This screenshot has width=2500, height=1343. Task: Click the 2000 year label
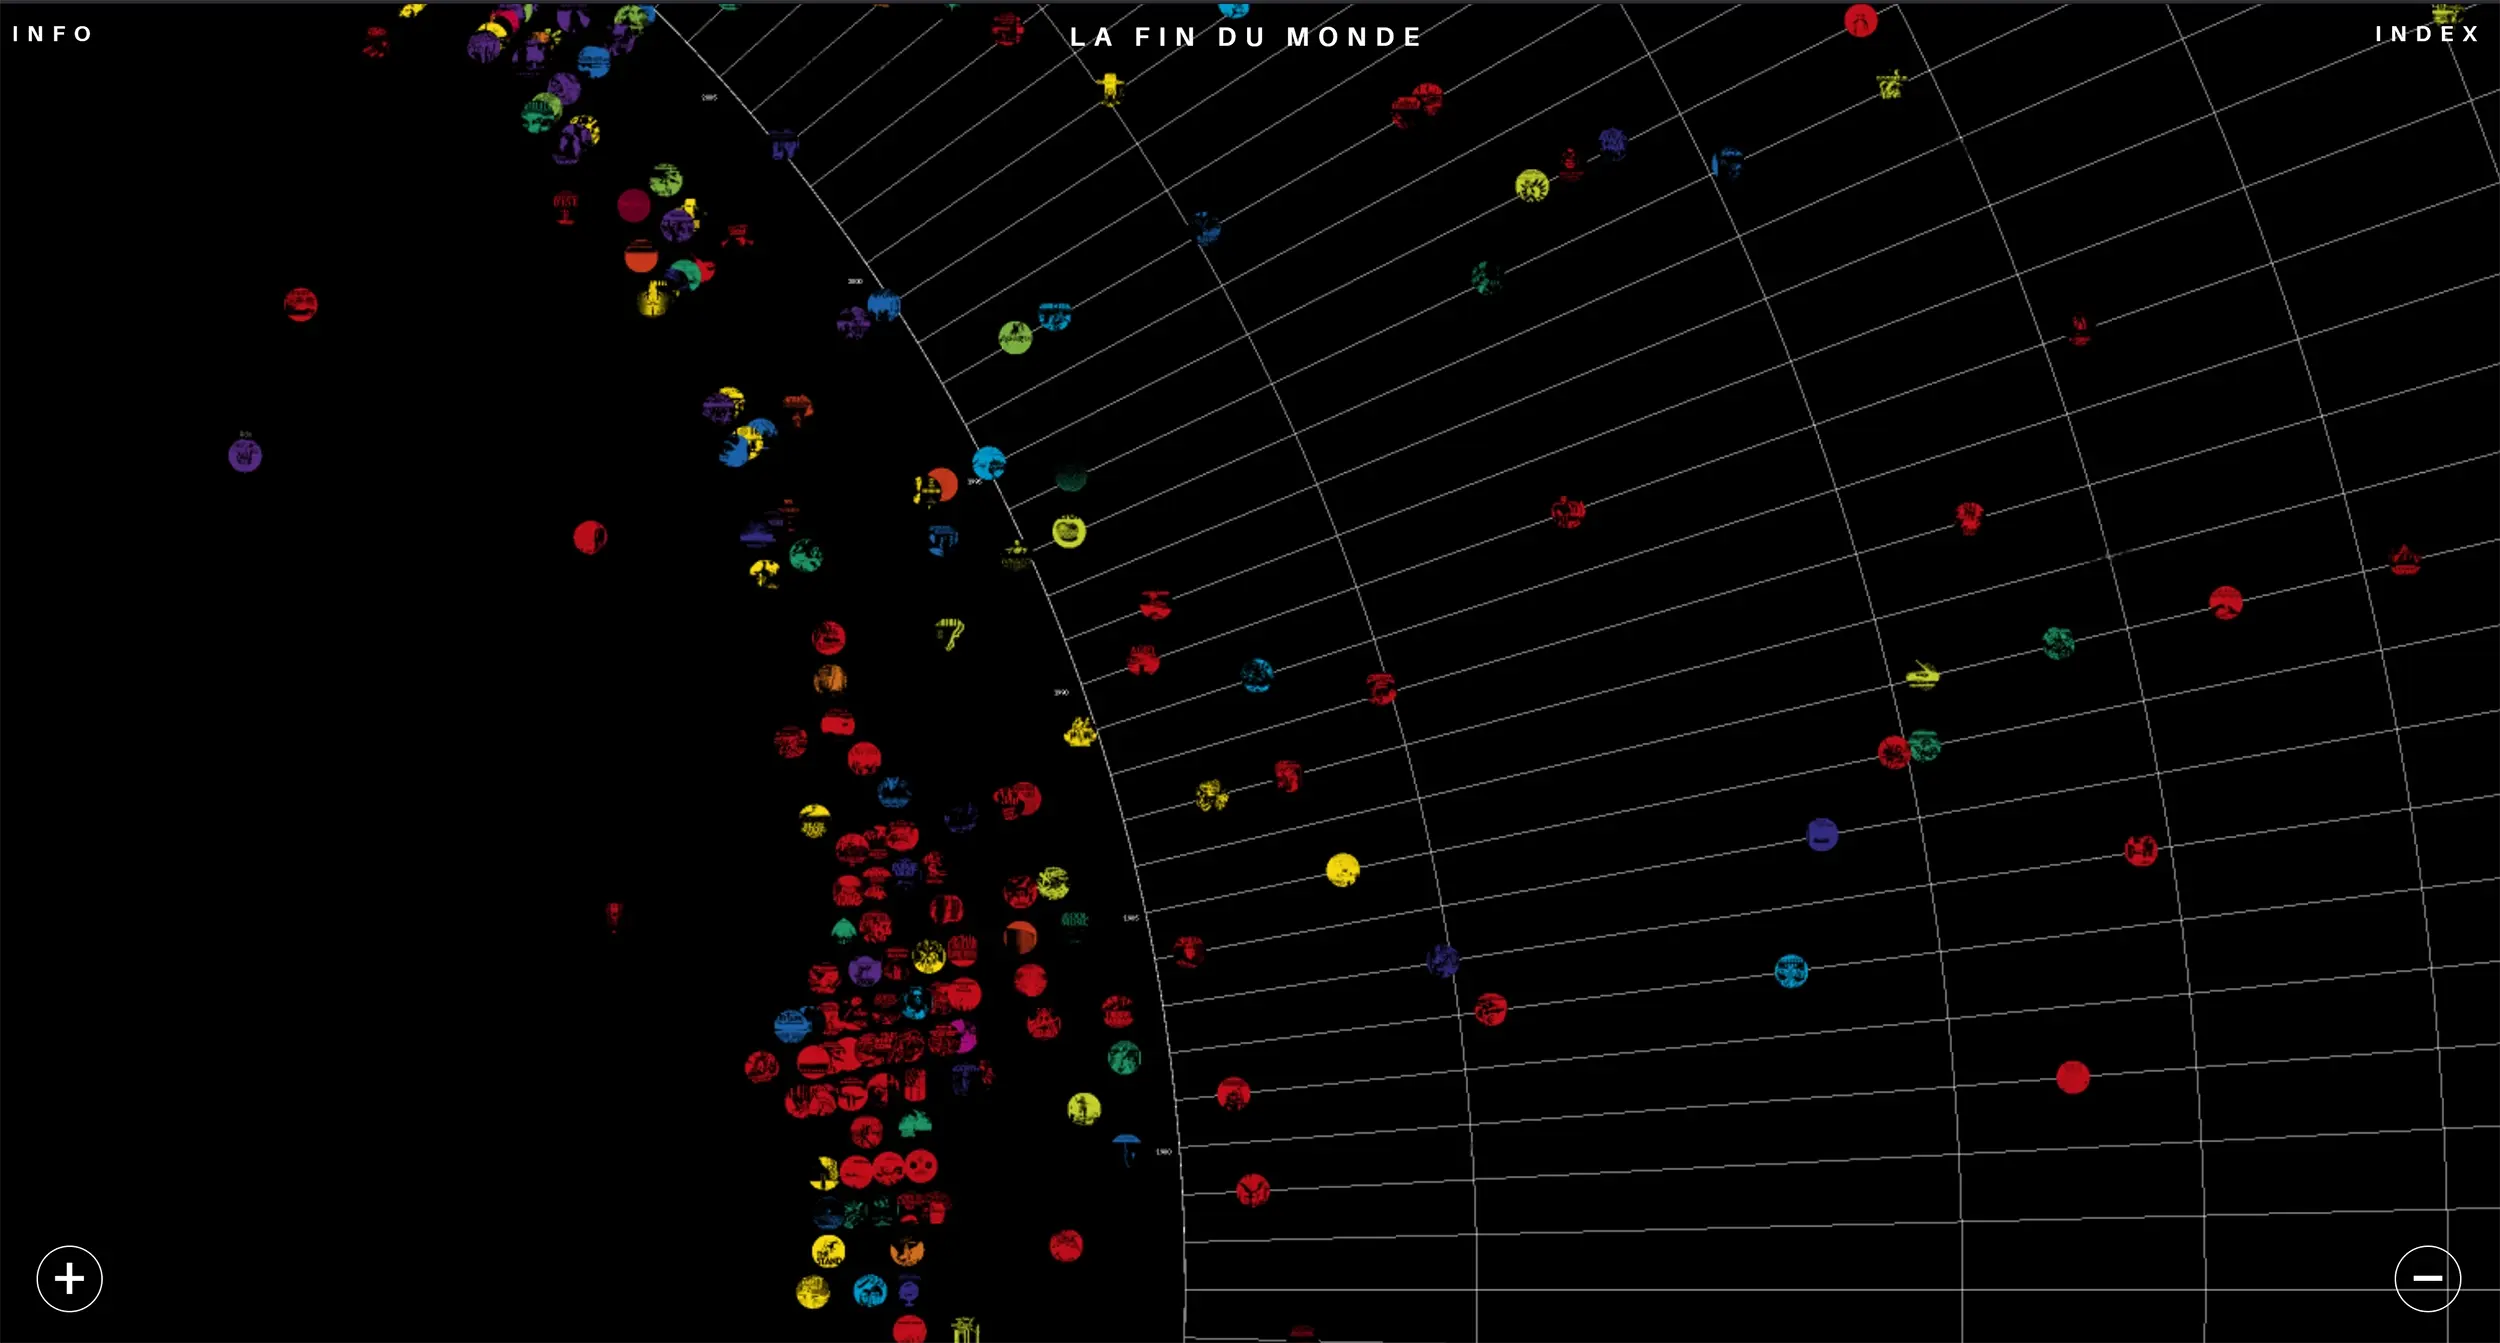tap(855, 282)
